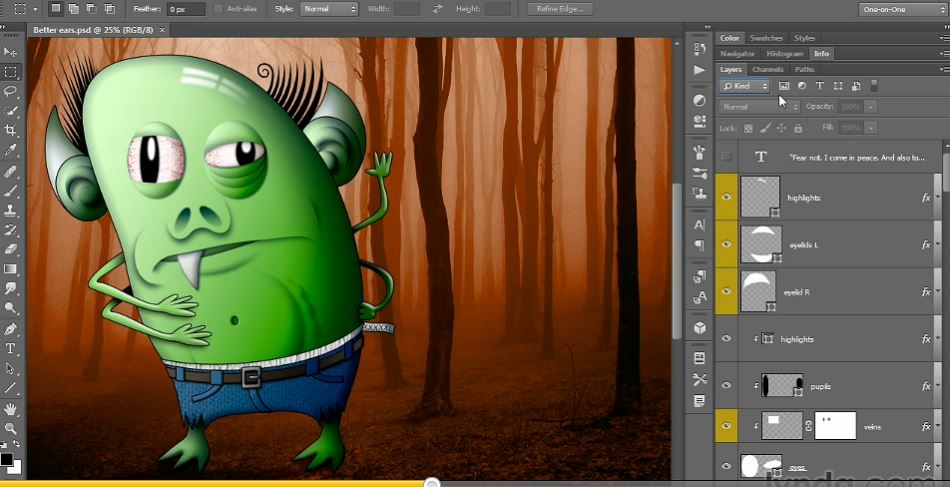950x487 pixels.
Task: Select the Rectangular Marquee tool in the toolbox
Action: click(10, 72)
